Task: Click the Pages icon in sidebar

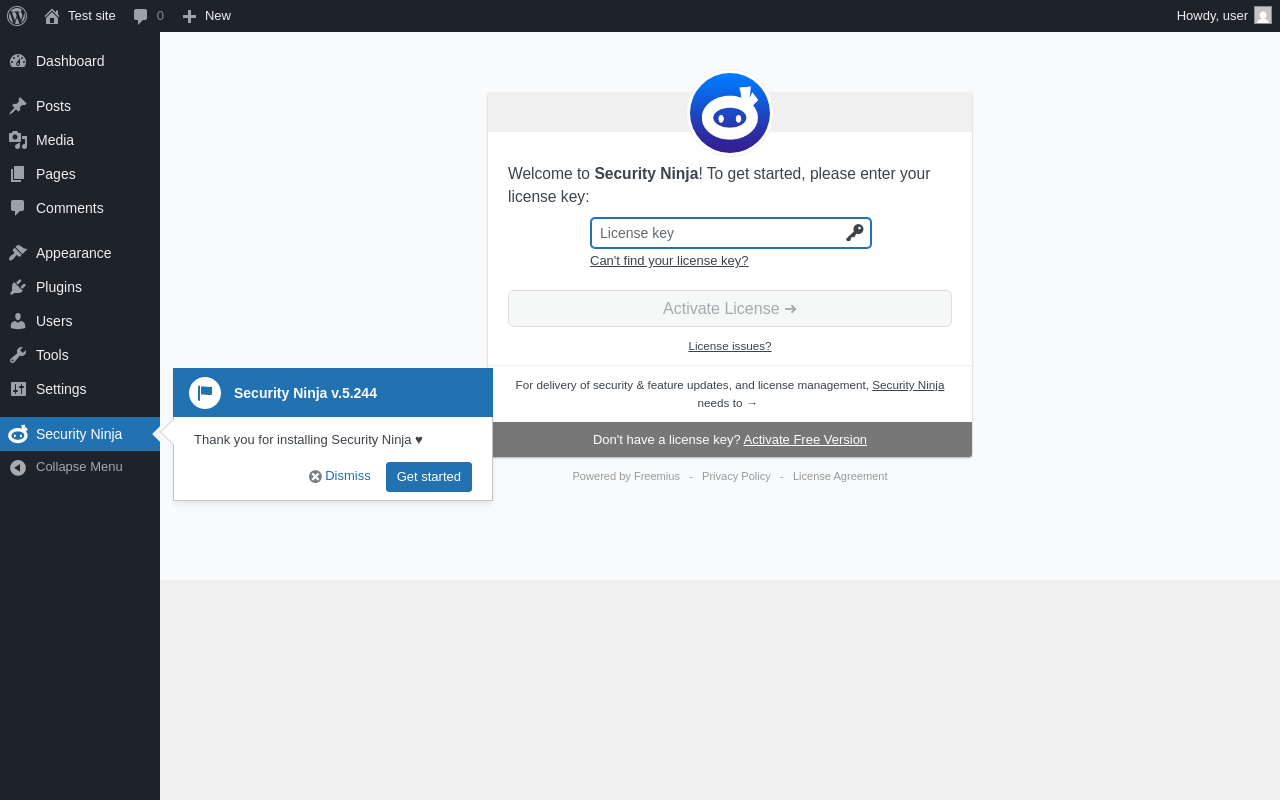Action: coord(18,174)
